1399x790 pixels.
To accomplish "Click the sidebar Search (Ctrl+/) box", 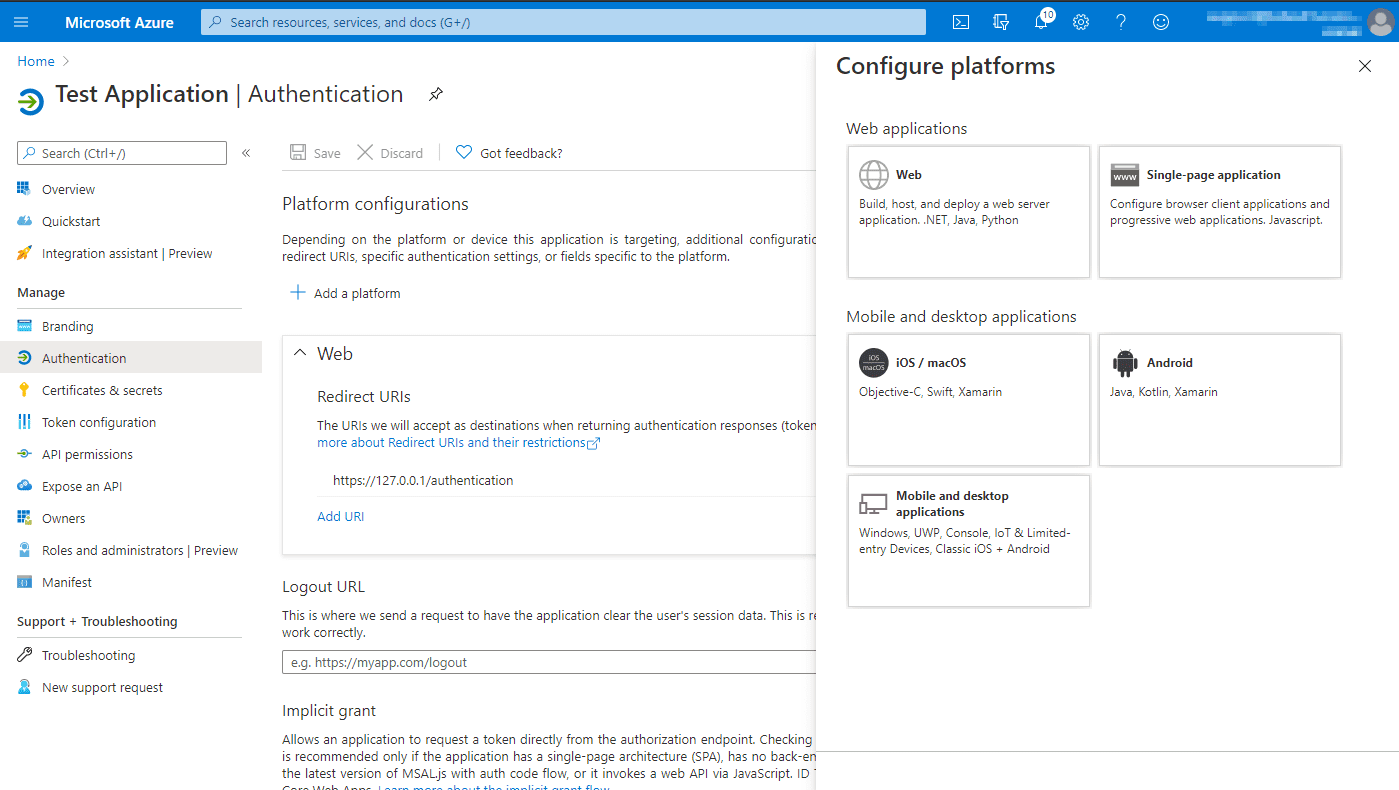I will coord(122,153).
